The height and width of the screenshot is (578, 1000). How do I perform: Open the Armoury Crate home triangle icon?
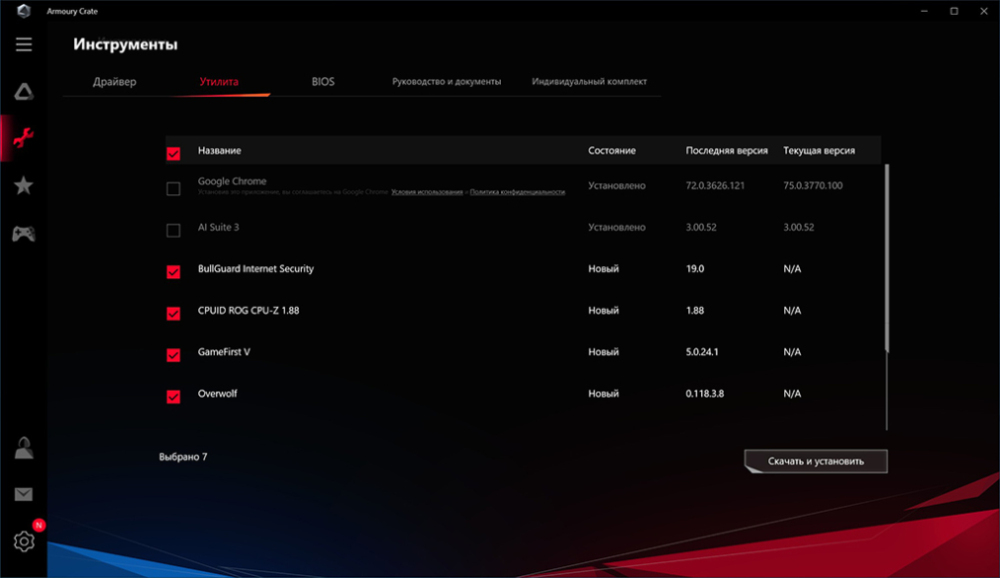pos(24,92)
